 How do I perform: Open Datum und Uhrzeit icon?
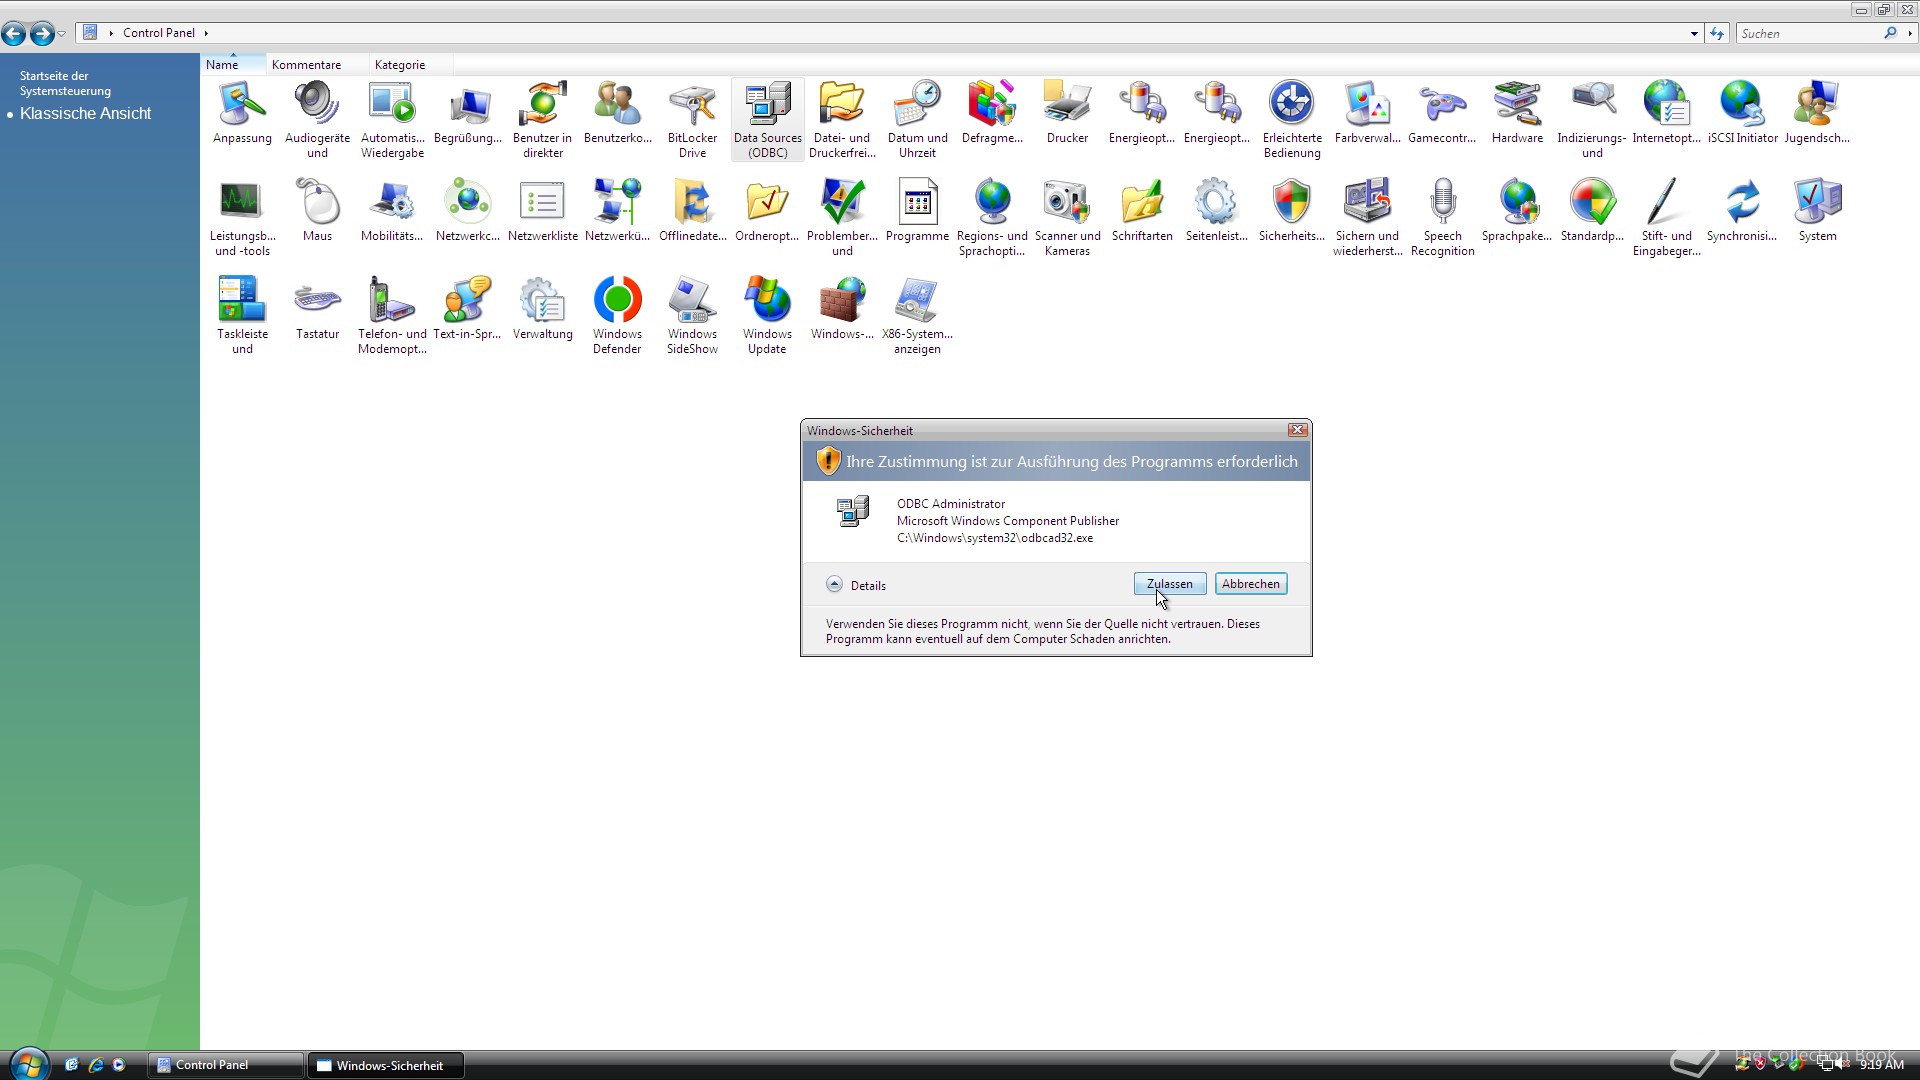pos(917,120)
